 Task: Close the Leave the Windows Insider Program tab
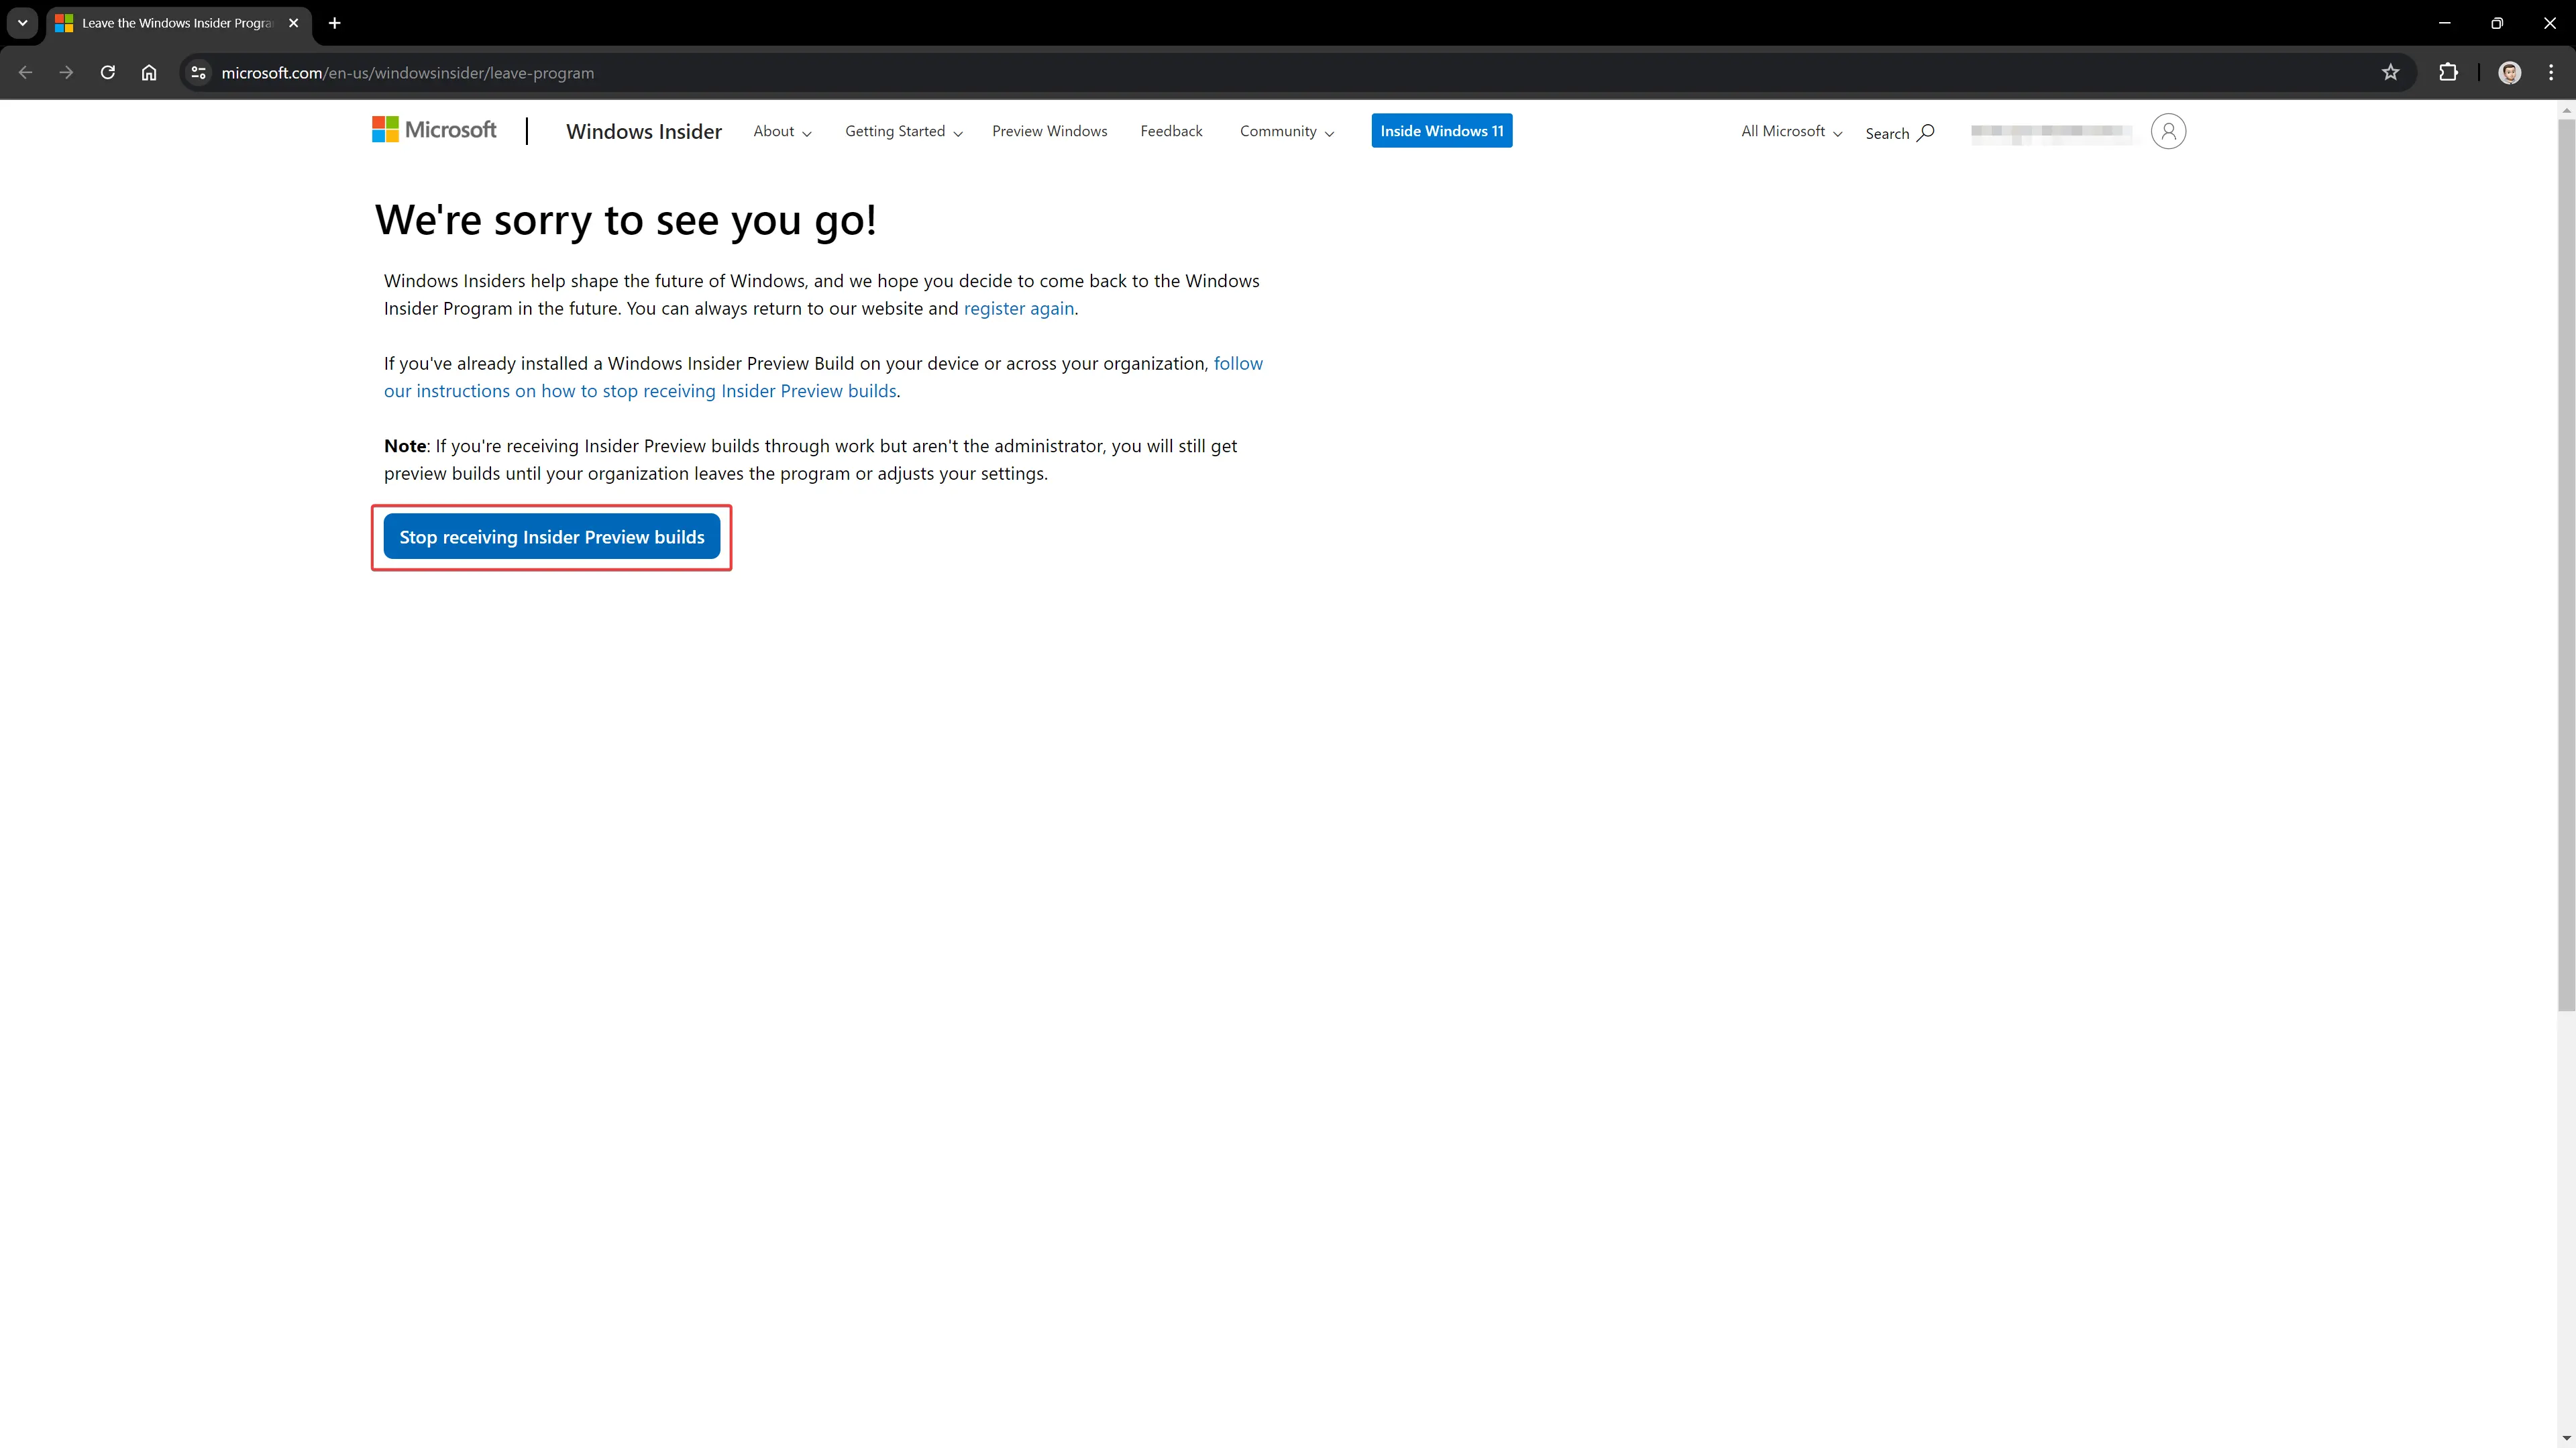293,23
